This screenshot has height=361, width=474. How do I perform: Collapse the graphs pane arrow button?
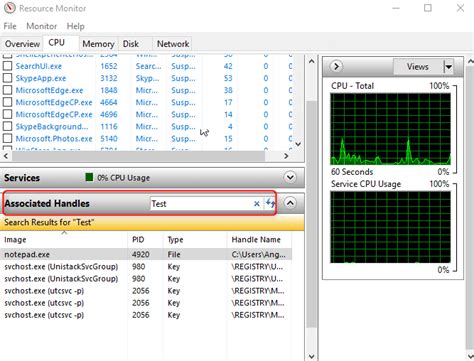[x=336, y=66]
